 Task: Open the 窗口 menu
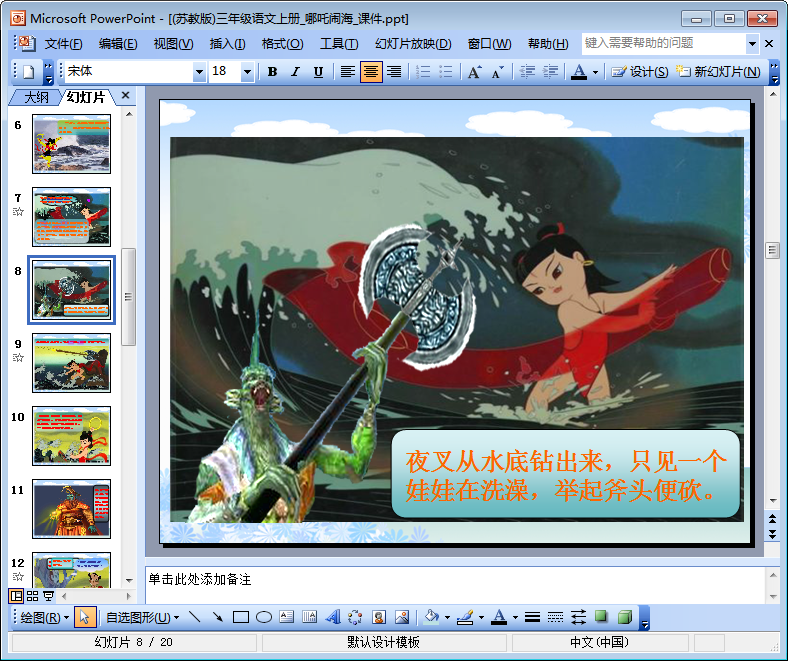[x=489, y=44]
